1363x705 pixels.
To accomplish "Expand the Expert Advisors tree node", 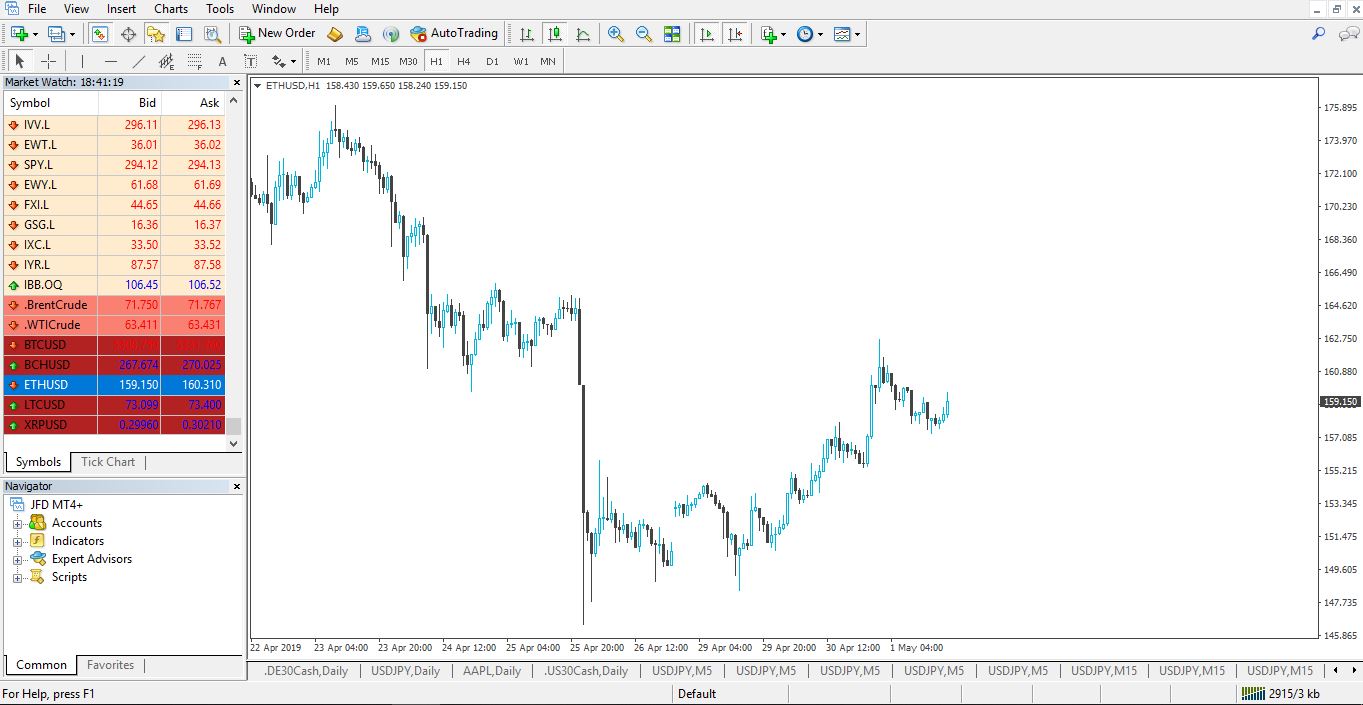I will [17, 559].
